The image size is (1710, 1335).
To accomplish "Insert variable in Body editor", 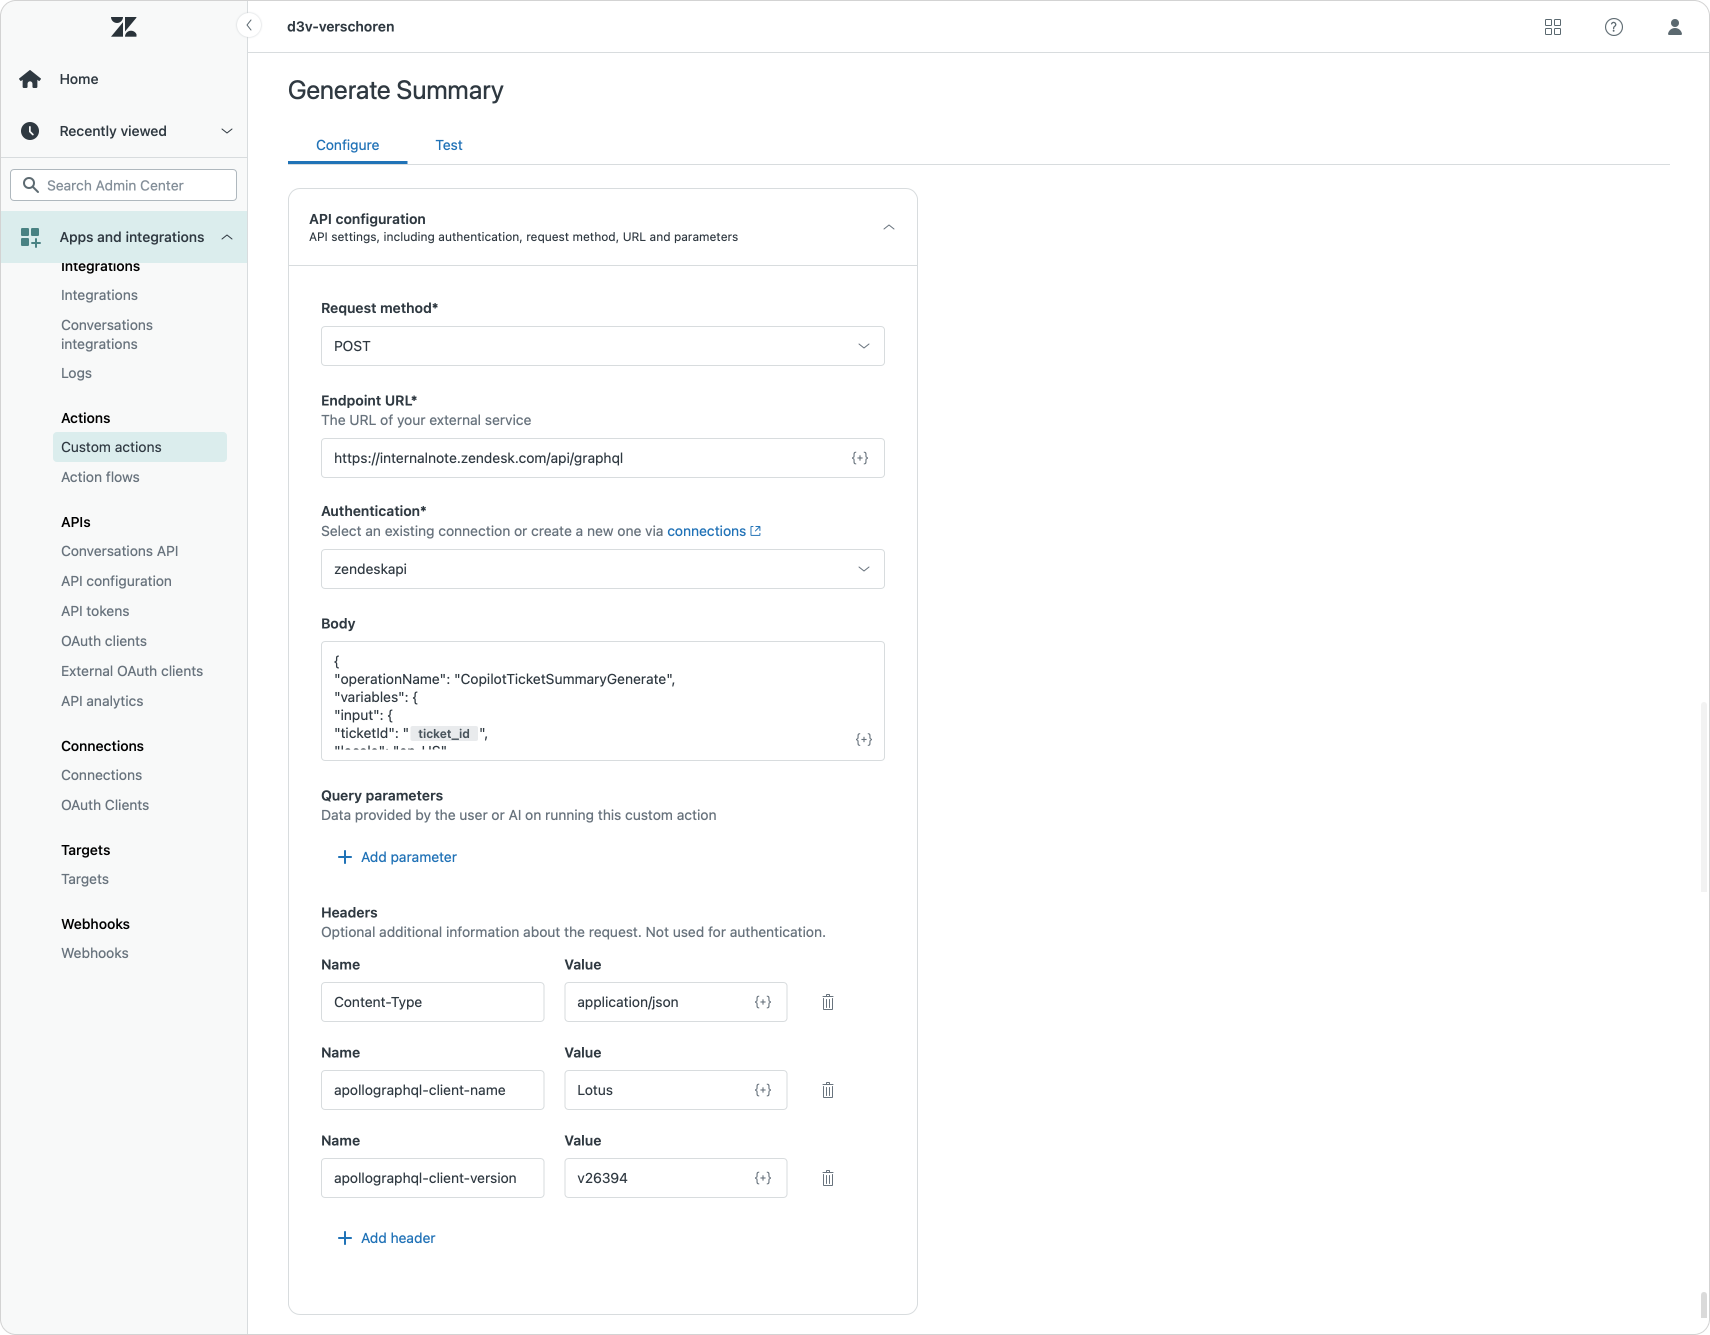I will 863,740.
